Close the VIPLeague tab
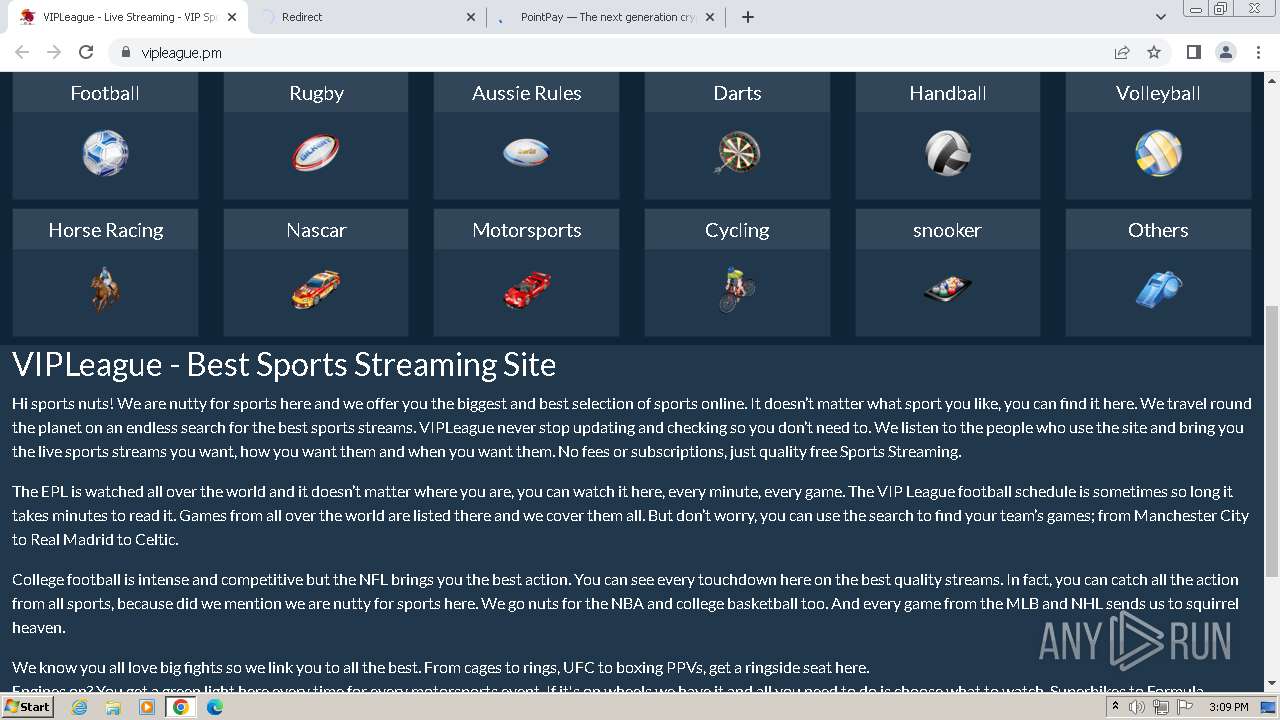The width and height of the screenshot is (1280, 720). [x=231, y=17]
